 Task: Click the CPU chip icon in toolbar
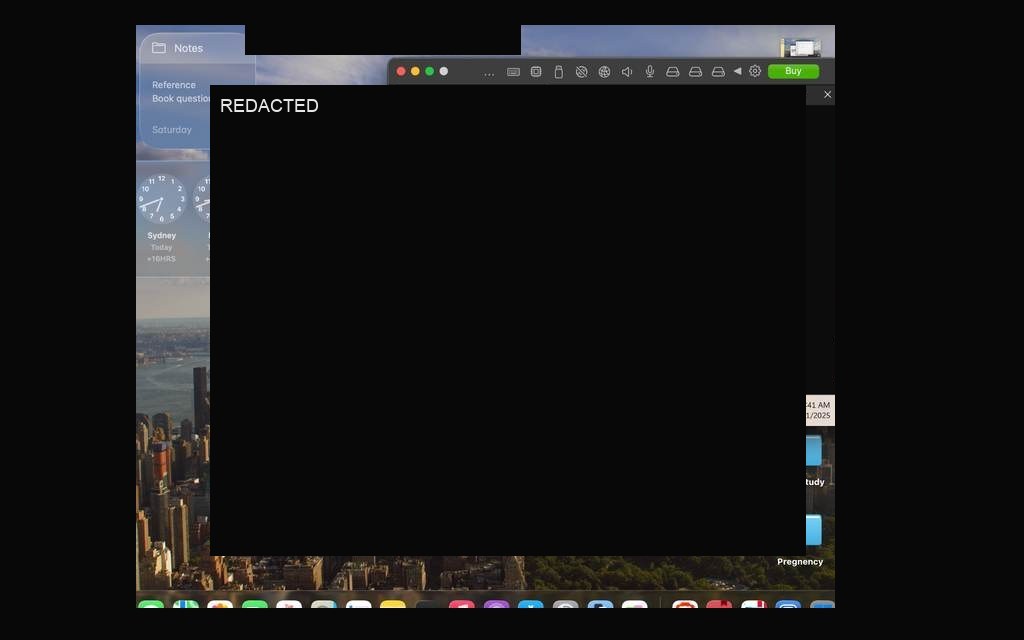tap(536, 72)
